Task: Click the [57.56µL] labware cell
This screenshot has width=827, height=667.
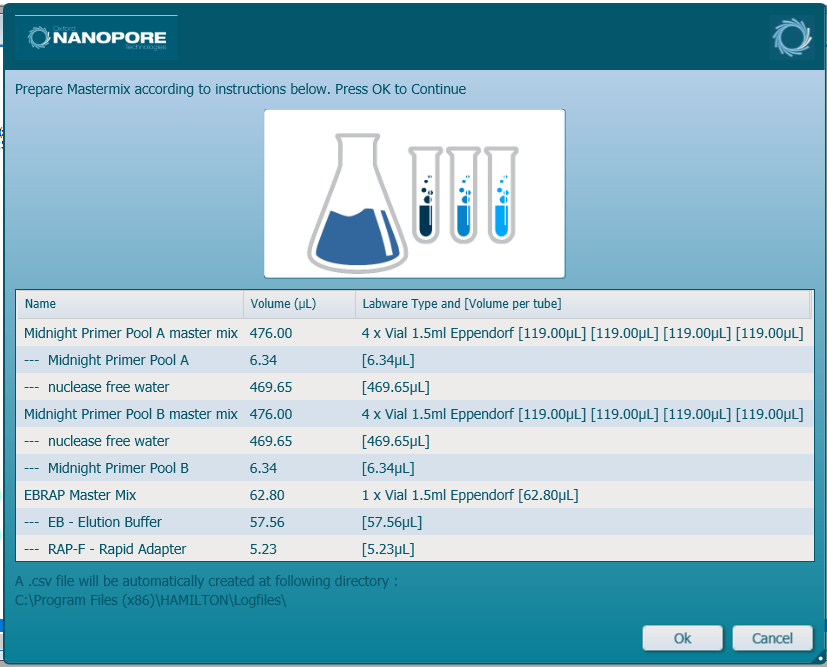Action: (x=392, y=522)
